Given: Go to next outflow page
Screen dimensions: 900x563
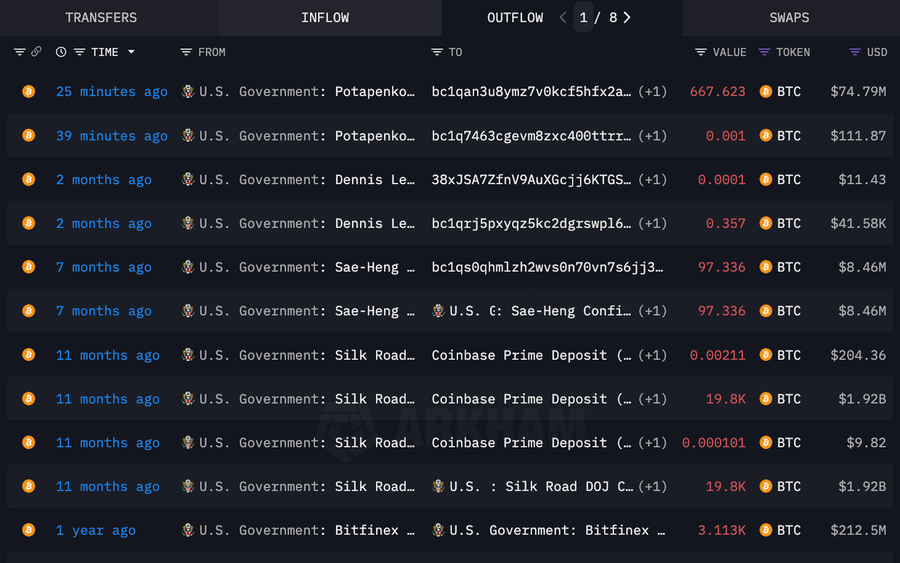Looking at the screenshot, I should click(627, 18).
